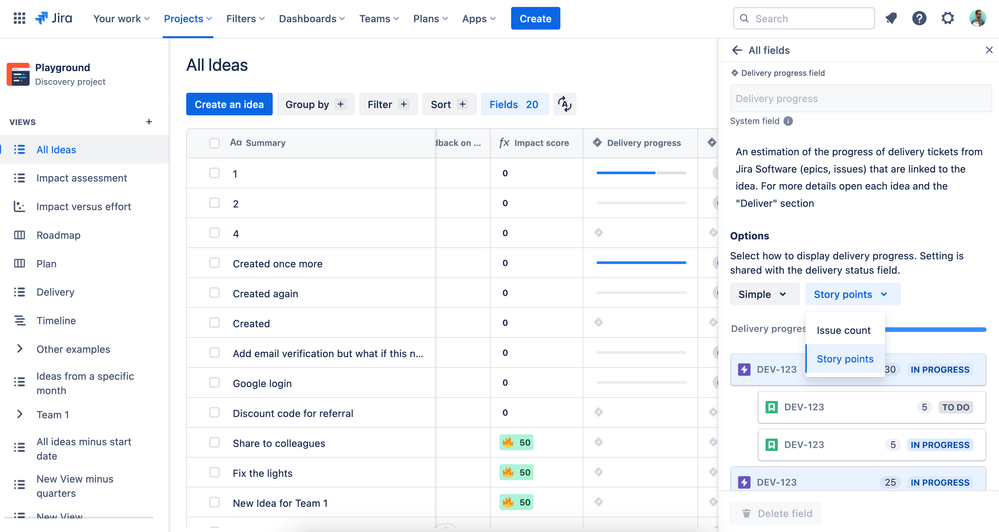Check the box for Google login
The height and width of the screenshot is (532, 999).
coord(214,383)
